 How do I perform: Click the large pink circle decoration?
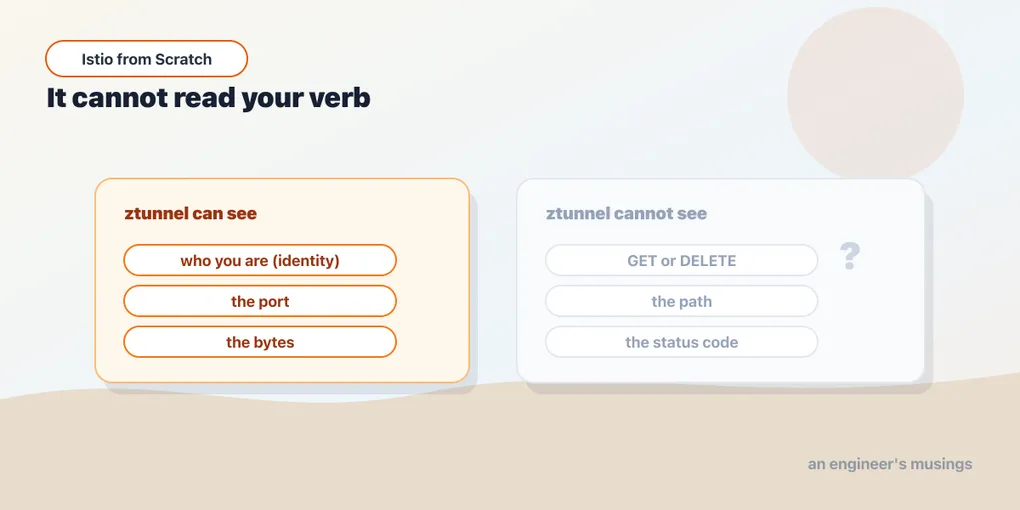click(x=875, y=94)
